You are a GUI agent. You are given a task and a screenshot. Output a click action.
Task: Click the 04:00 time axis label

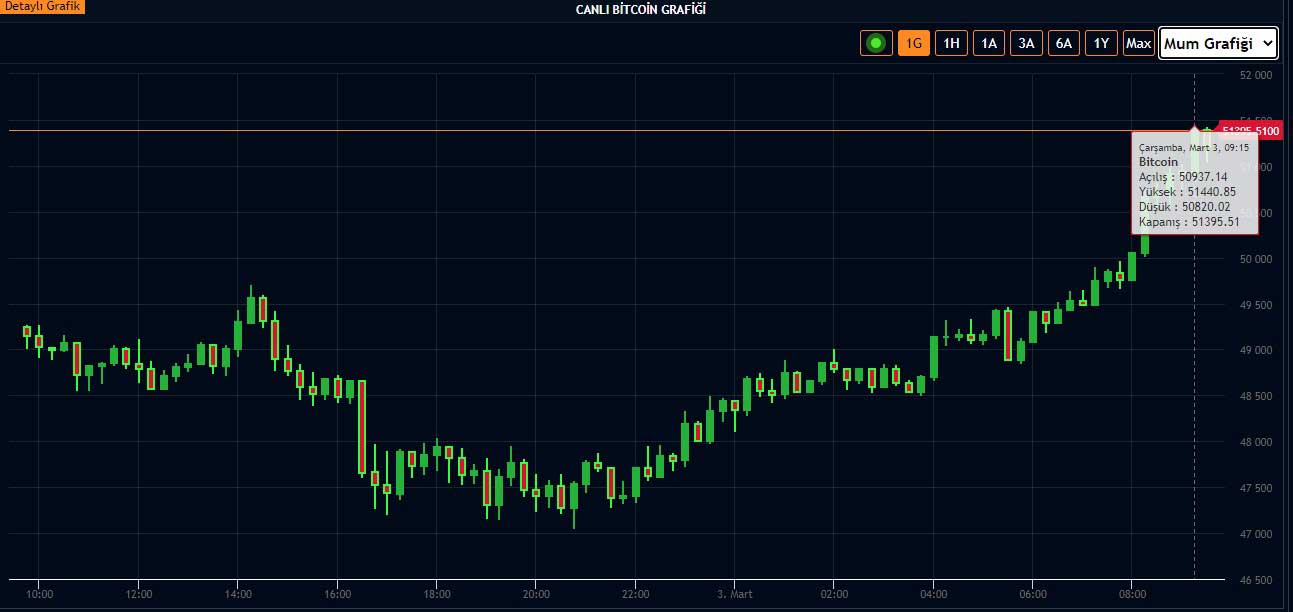tap(934, 594)
